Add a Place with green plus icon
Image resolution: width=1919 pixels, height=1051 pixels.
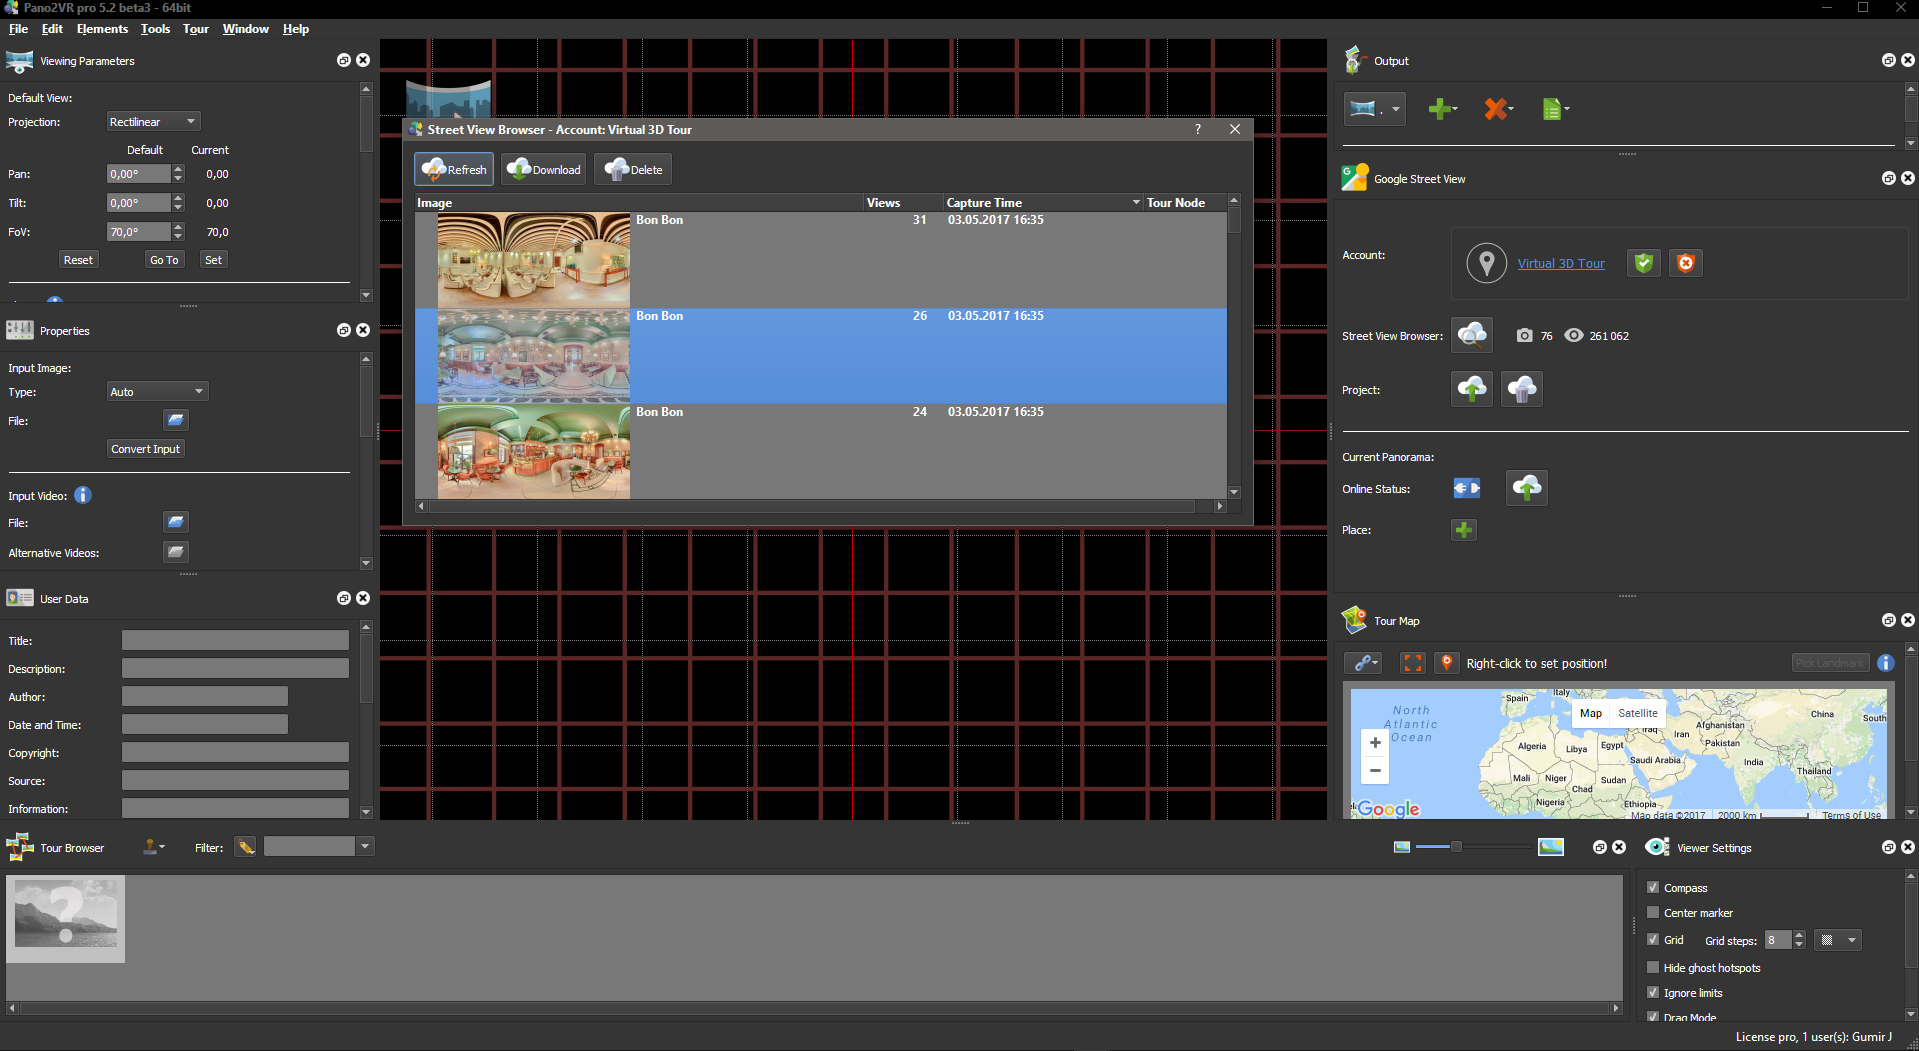tap(1464, 530)
